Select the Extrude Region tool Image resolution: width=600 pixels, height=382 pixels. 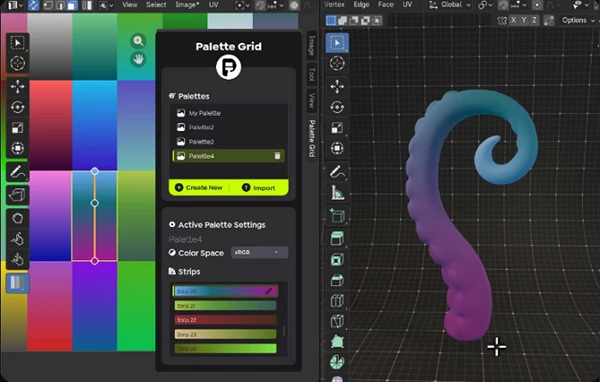[x=337, y=239]
